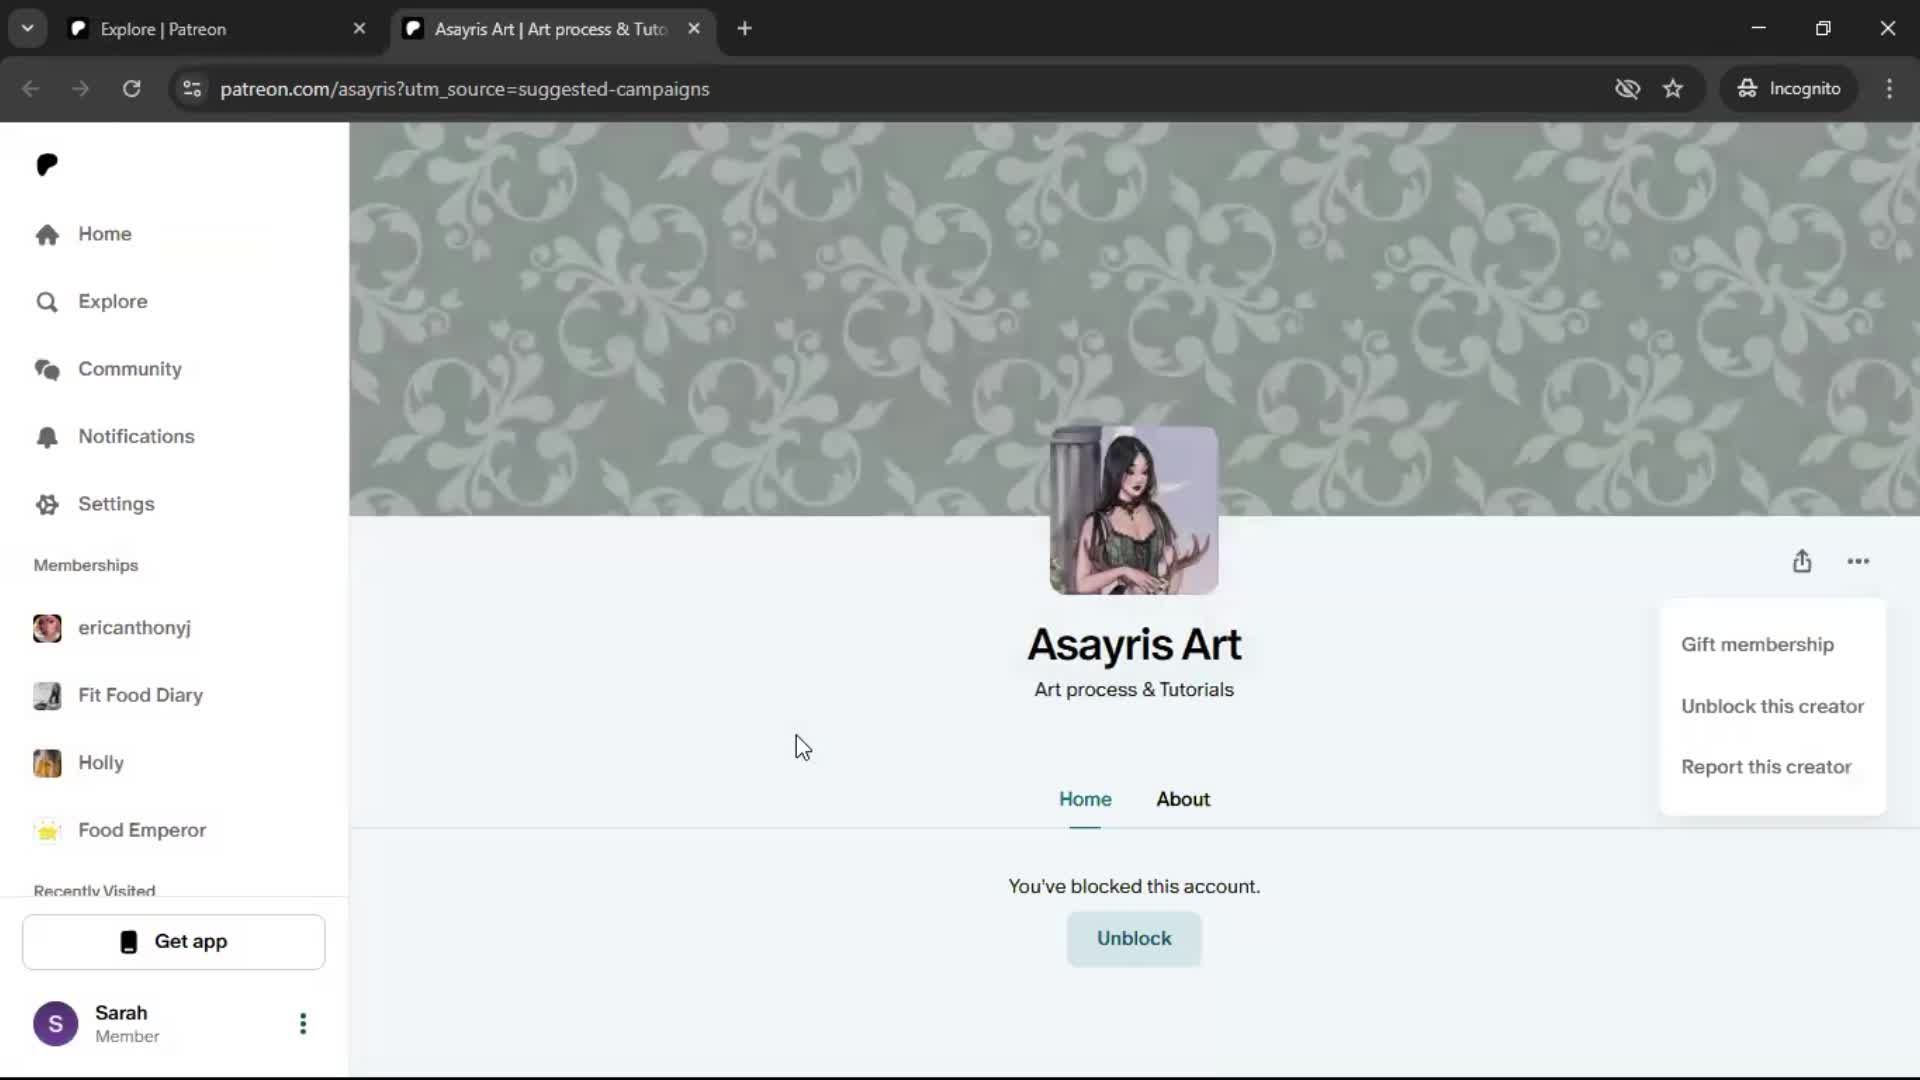Screen dimensions: 1920x1080
Task: Click the Community chat bubbles icon
Action: [x=47, y=369]
